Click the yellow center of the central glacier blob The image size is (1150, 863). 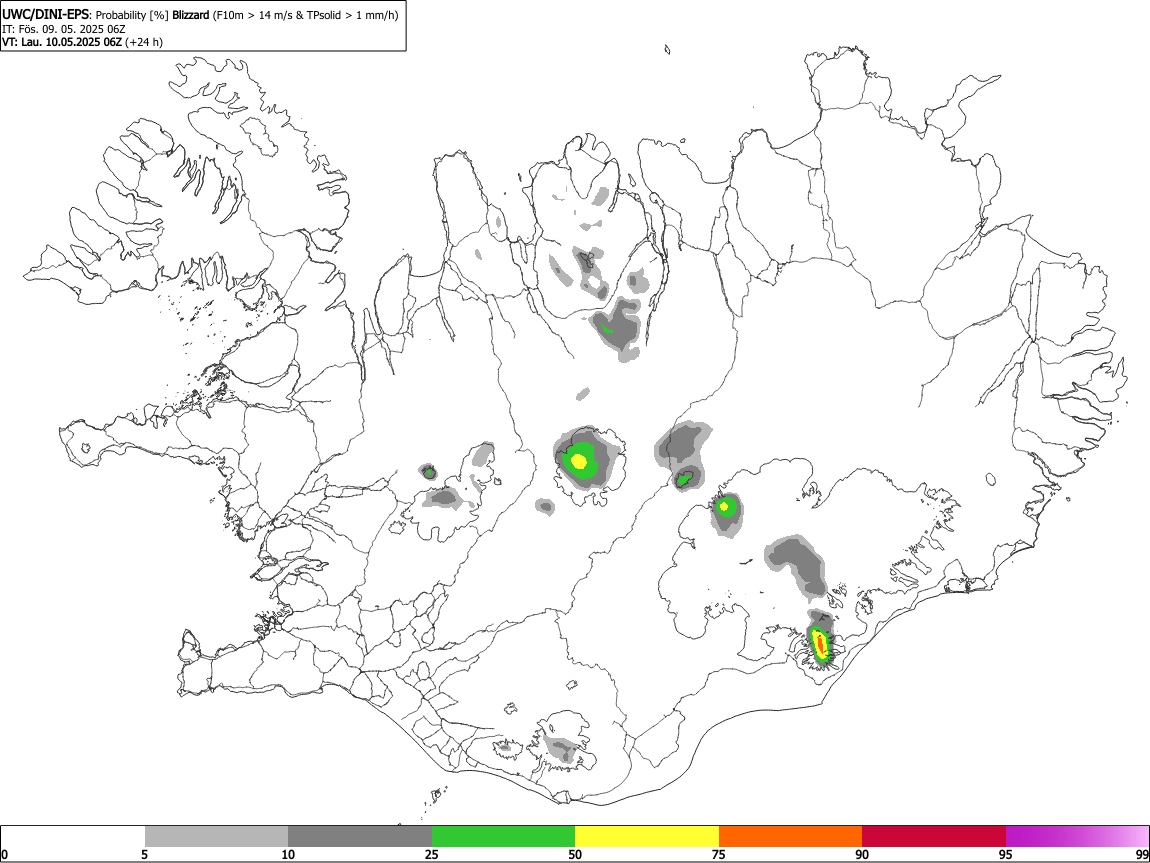click(x=579, y=461)
